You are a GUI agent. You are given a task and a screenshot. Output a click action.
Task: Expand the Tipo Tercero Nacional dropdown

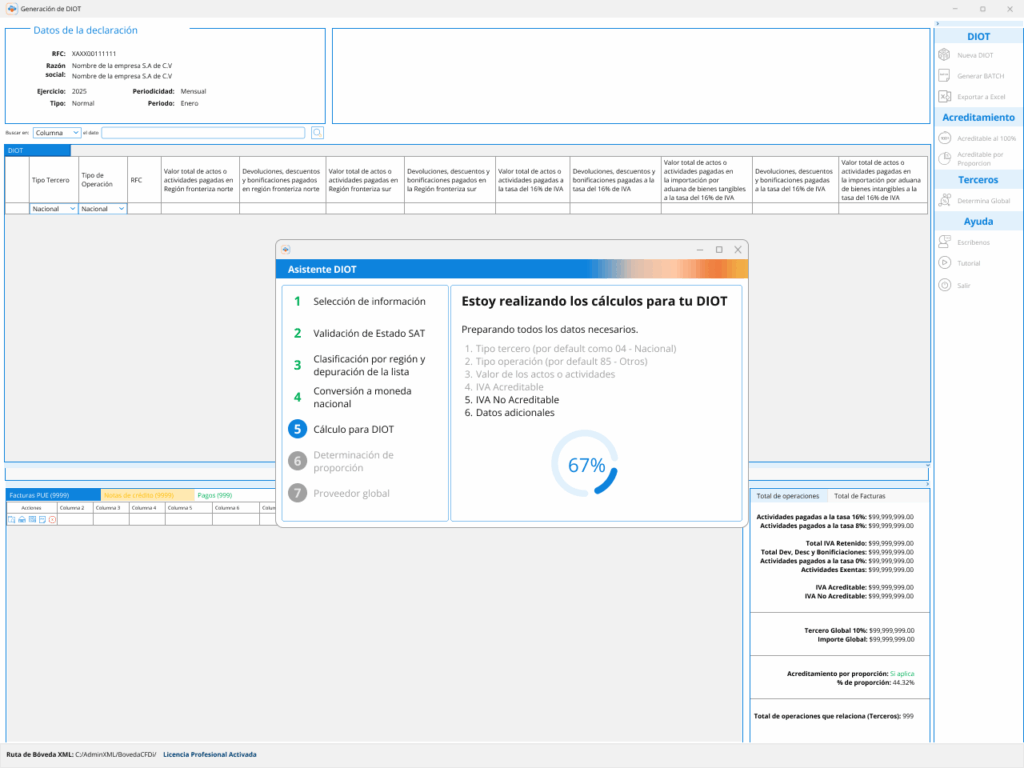tap(53, 209)
